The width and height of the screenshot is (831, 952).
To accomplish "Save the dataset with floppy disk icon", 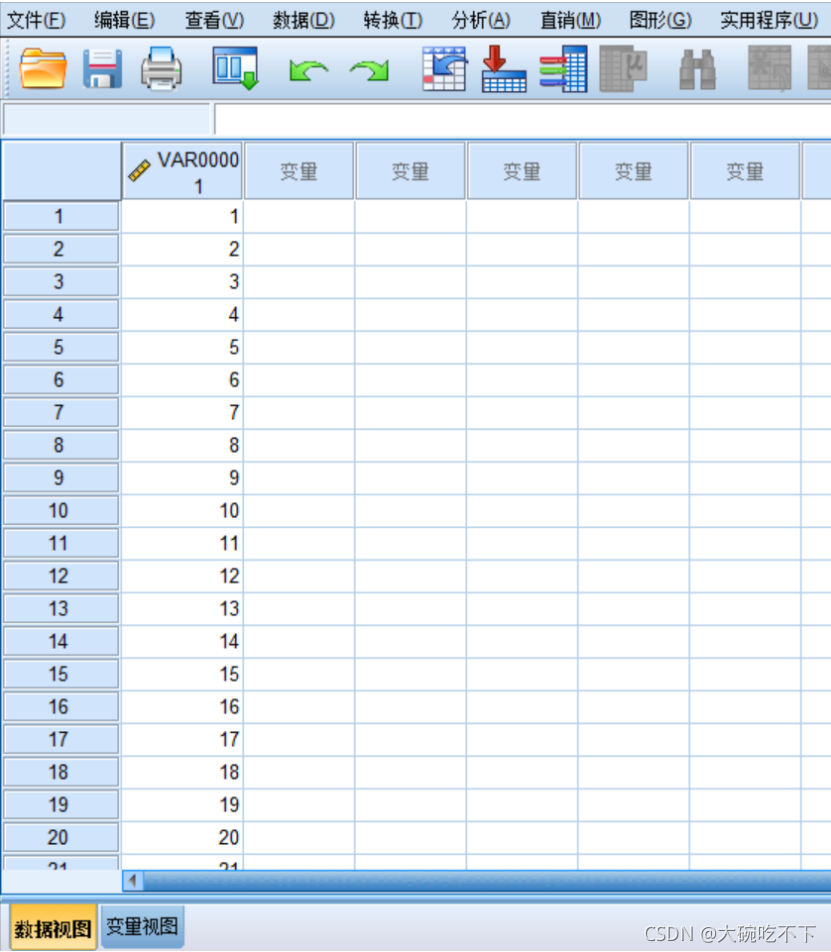I will pyautogui.click(x=102, y=69).
